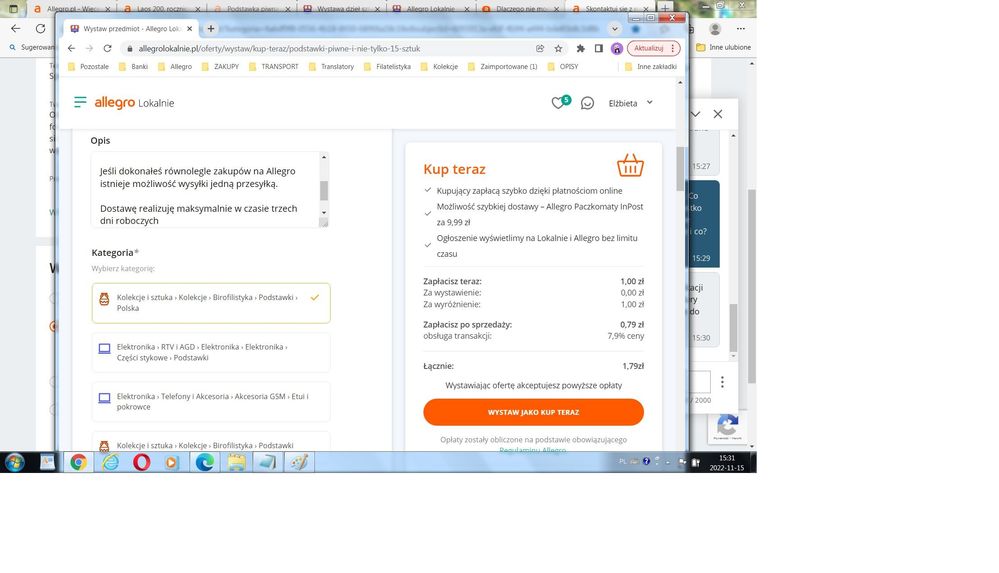
Task: Switch to Skontaktuj się tab in background browser
Action: pyautogui.click(x=609, y=9)
